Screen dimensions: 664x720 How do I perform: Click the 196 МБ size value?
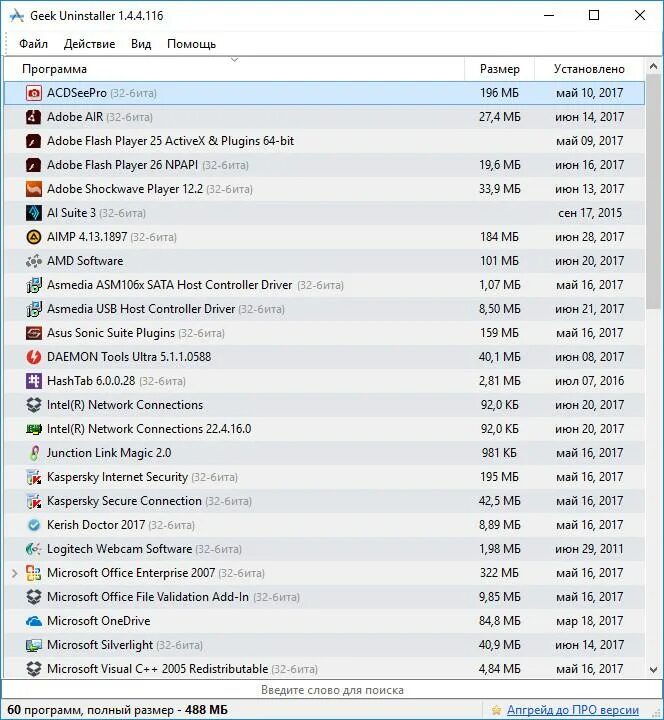click(x=499, y=93)
